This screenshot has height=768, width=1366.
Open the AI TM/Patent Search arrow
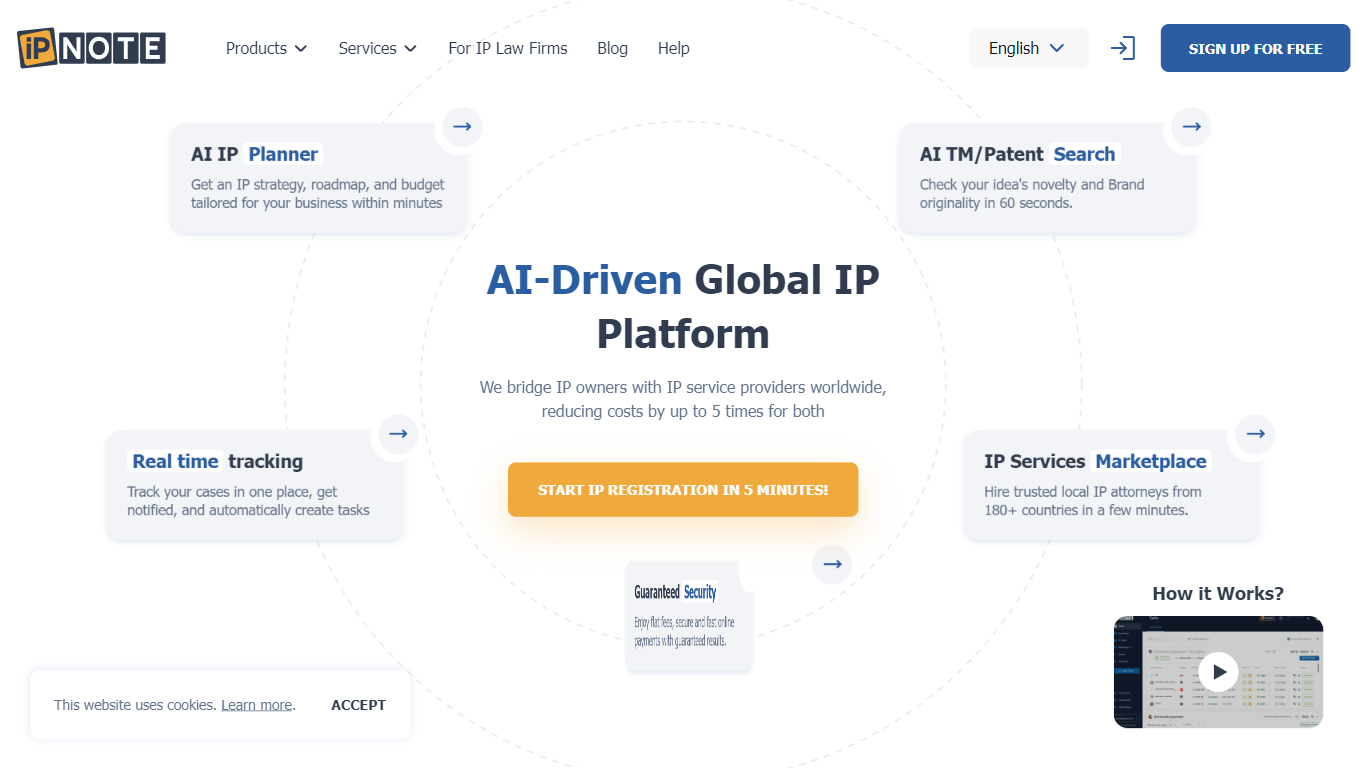click(1191, 127)
